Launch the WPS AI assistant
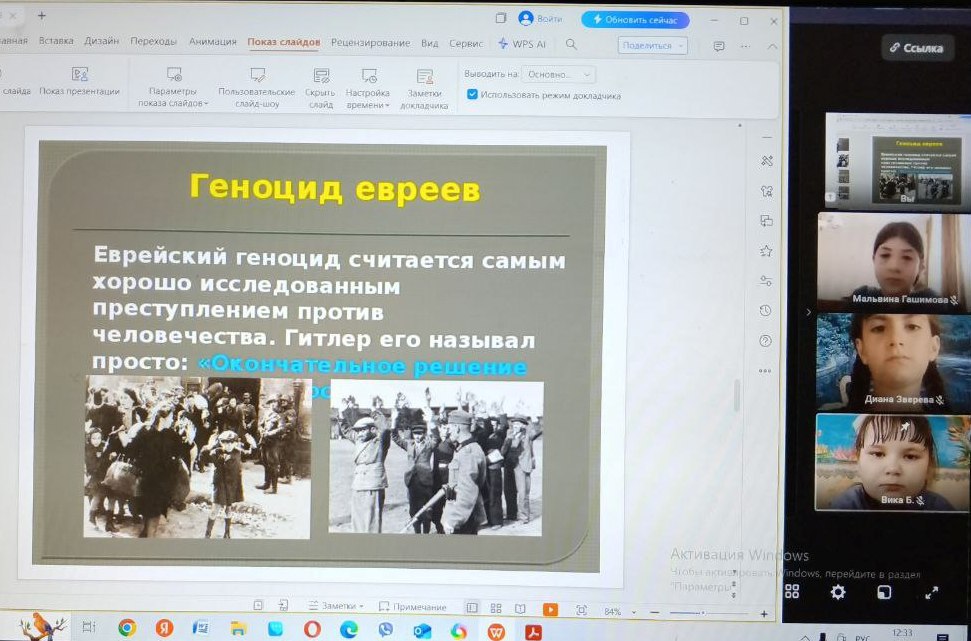 coord(522,44)
